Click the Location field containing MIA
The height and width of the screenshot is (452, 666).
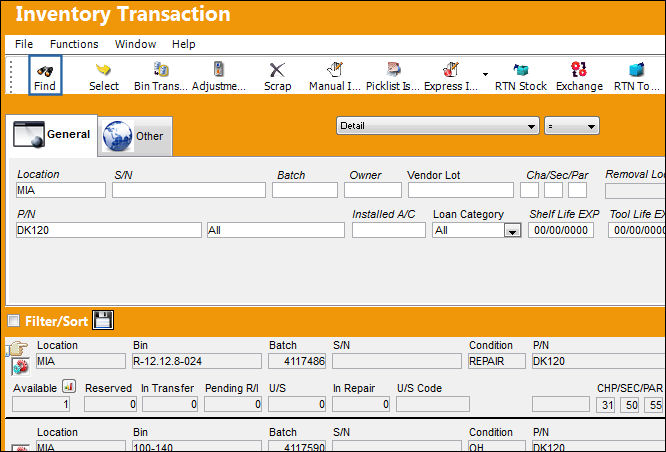(x=61, y=190)
